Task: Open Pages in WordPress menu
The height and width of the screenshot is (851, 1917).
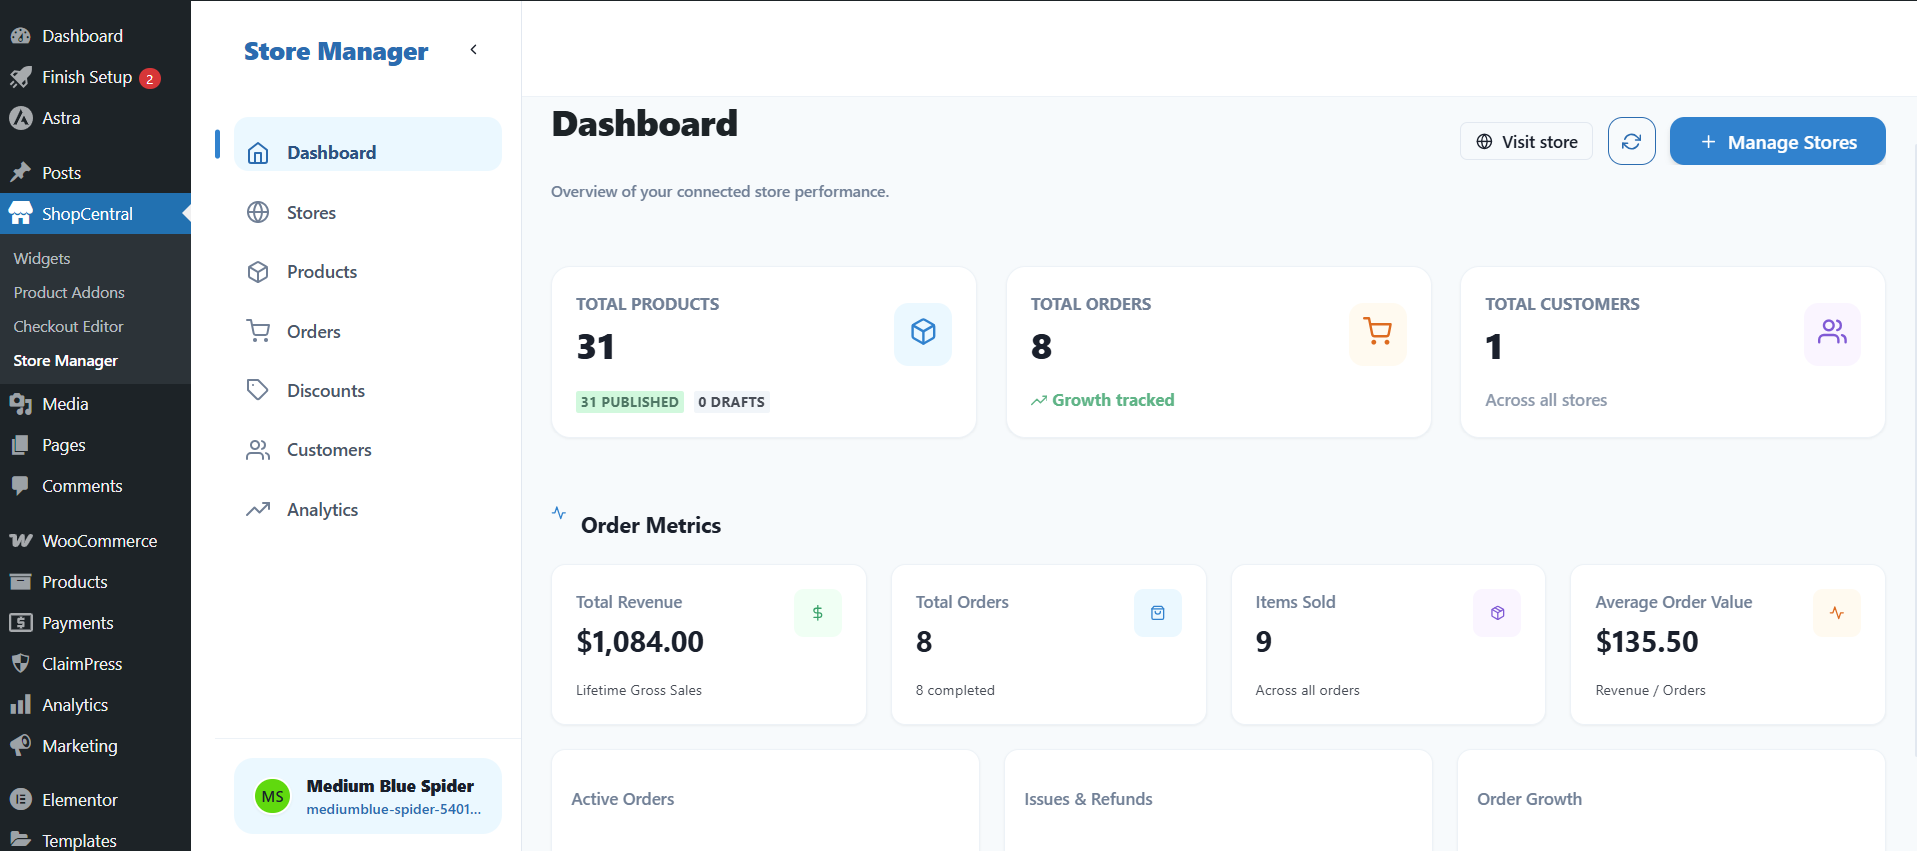Action: [x=95, y=445]
